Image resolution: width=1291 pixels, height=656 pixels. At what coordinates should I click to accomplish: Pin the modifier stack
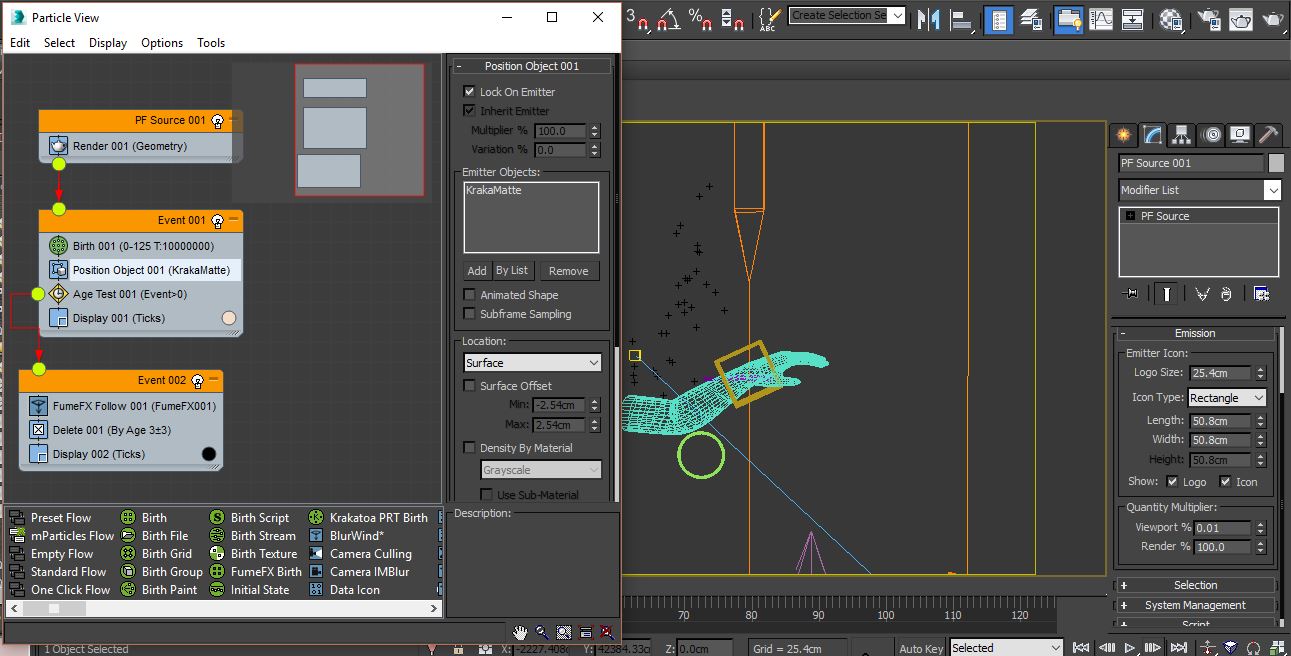click(1131, 293)
